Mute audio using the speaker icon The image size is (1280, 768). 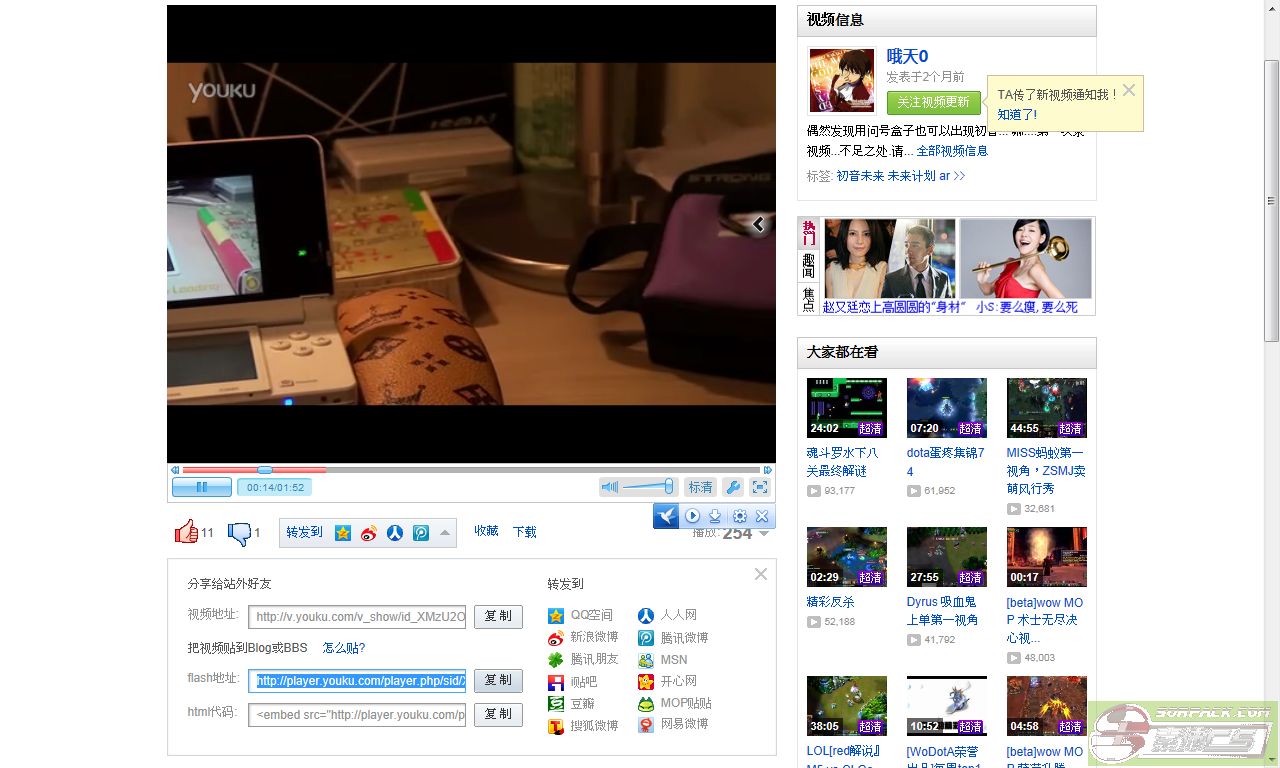(609, 487)
